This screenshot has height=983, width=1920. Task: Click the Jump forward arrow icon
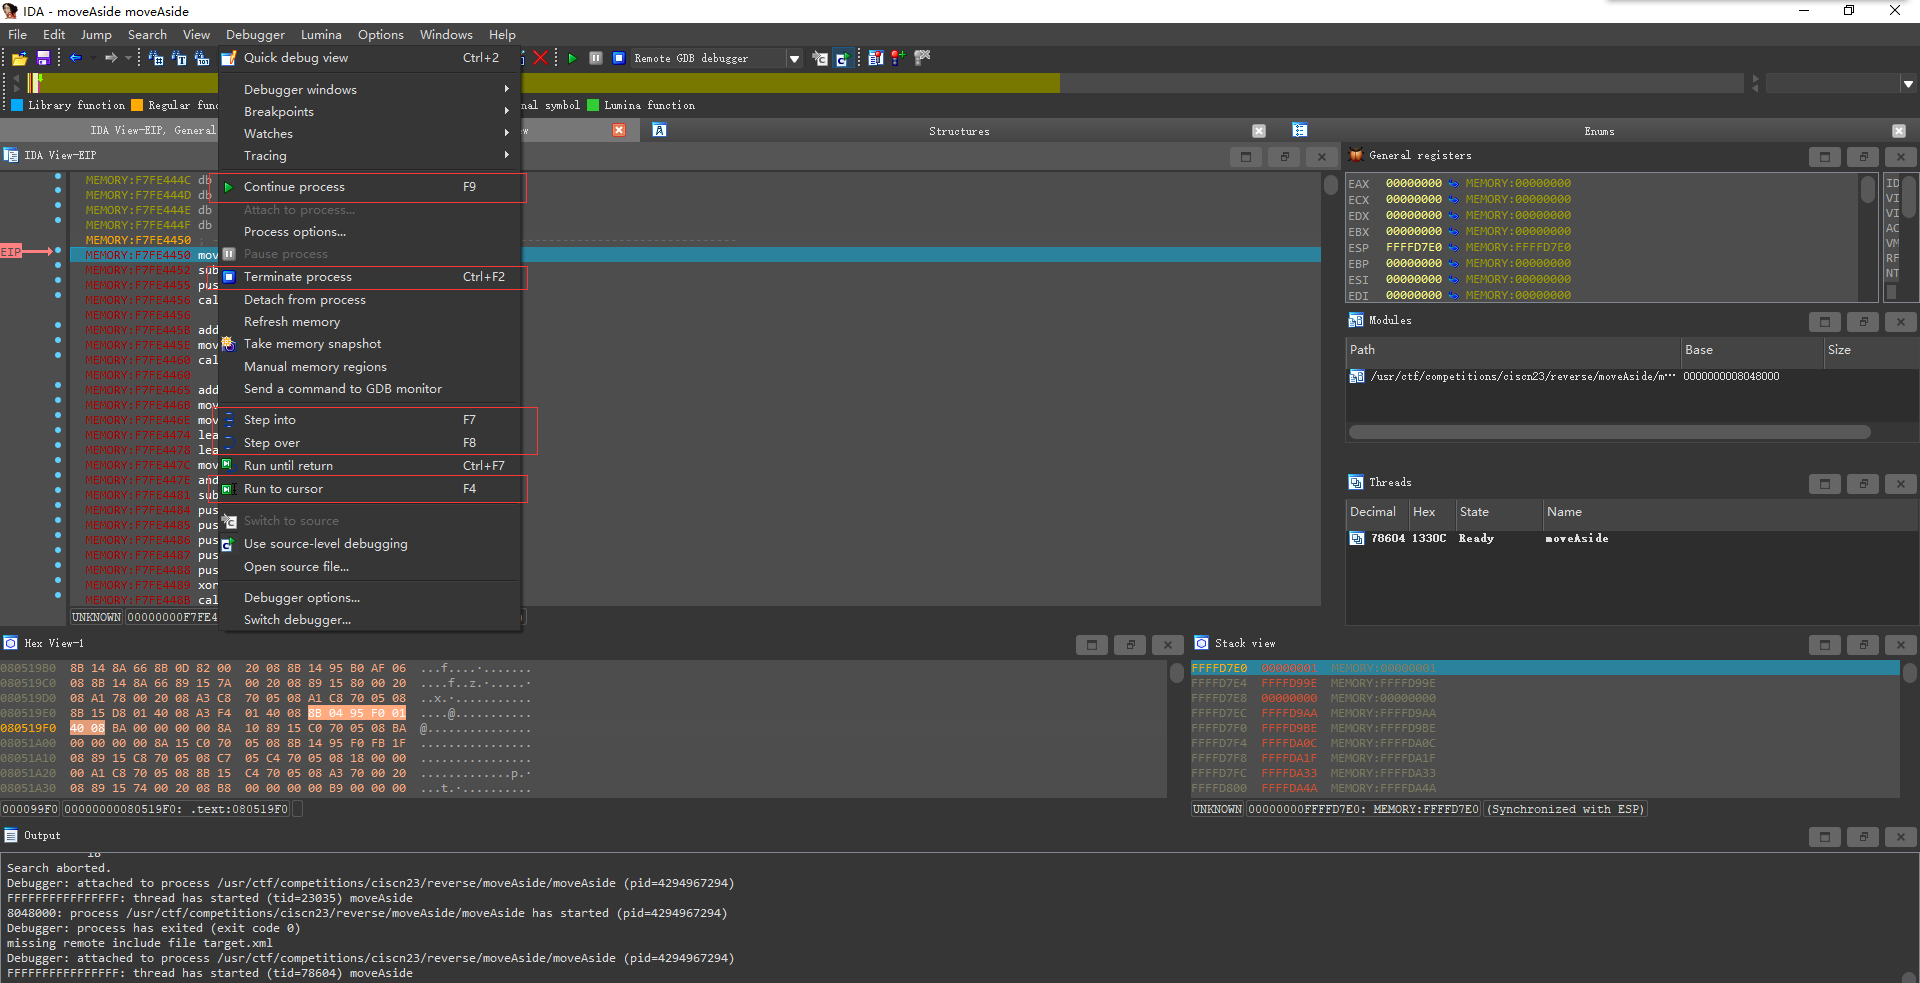coord(111,58)
